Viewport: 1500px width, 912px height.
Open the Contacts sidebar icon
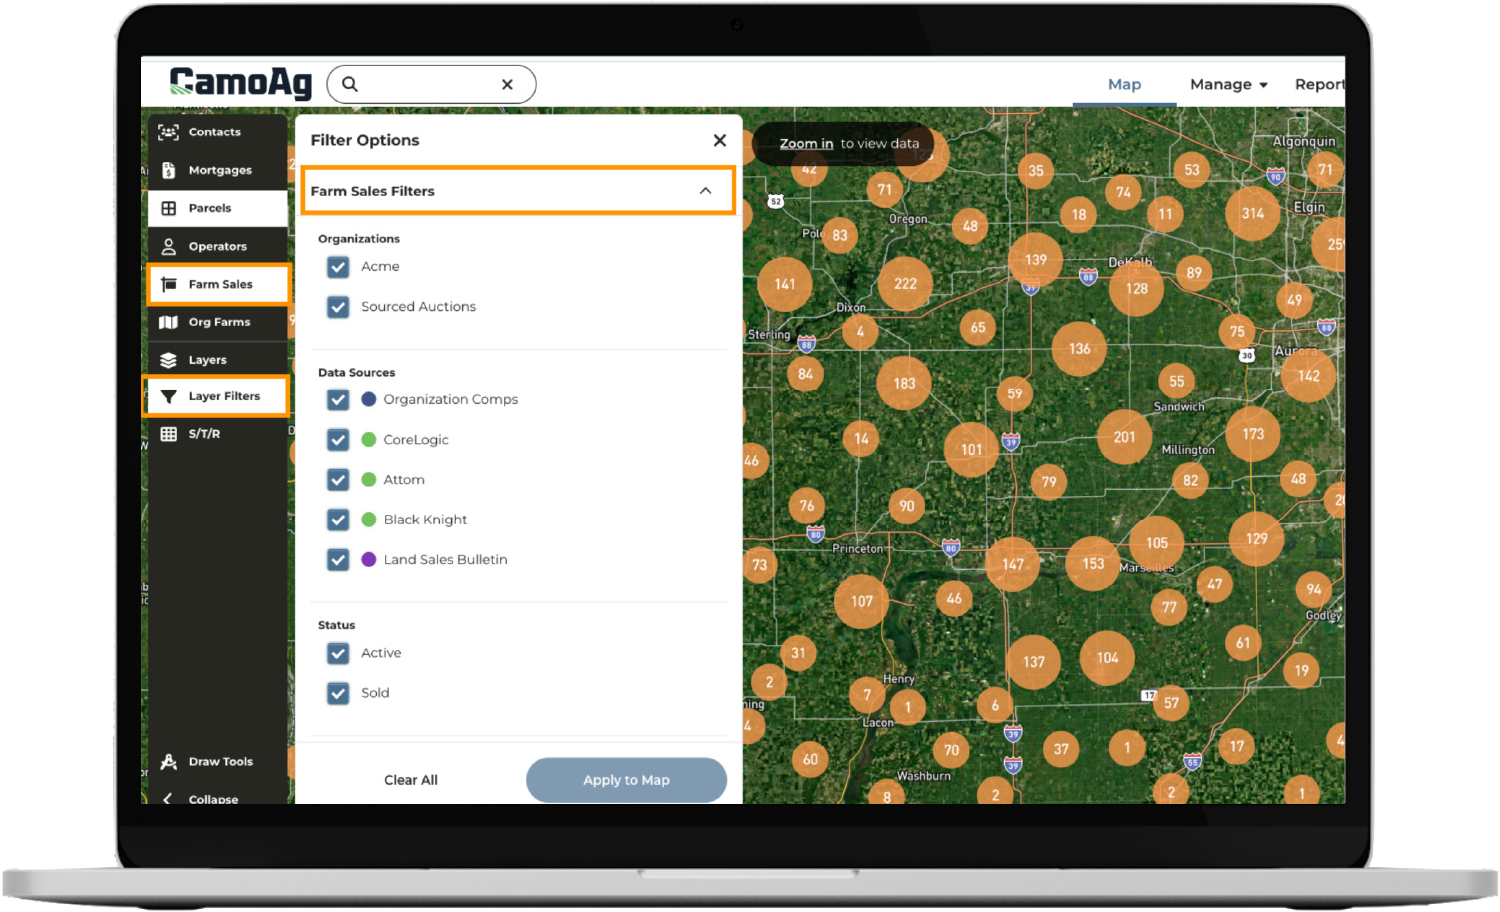tap(168, 132)
